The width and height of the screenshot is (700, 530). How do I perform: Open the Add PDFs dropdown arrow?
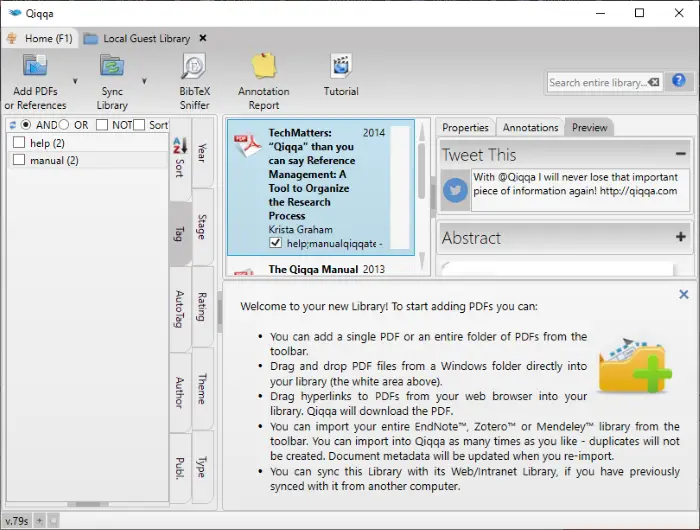pos(75,81)
